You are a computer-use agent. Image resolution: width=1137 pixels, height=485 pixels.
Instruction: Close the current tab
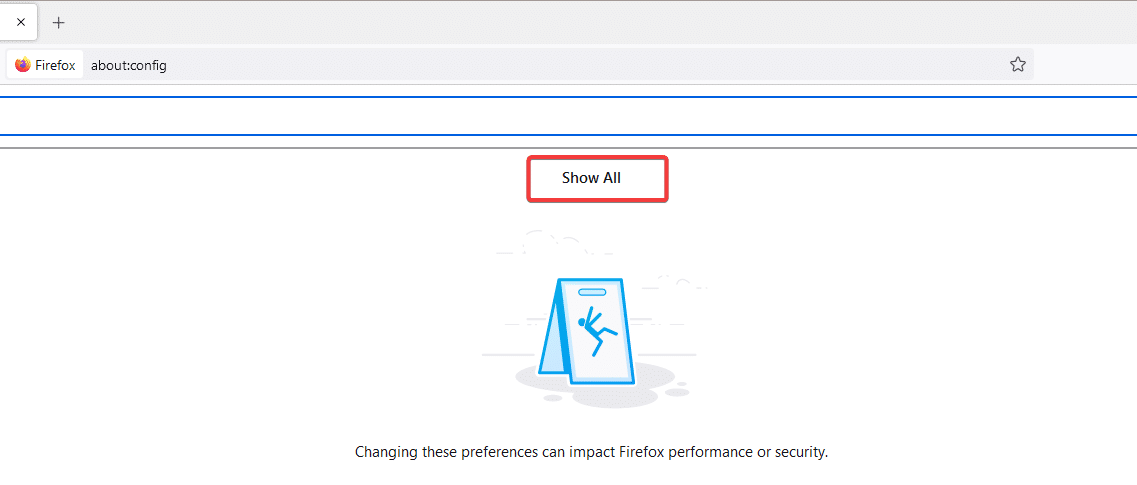coord(21,22)
